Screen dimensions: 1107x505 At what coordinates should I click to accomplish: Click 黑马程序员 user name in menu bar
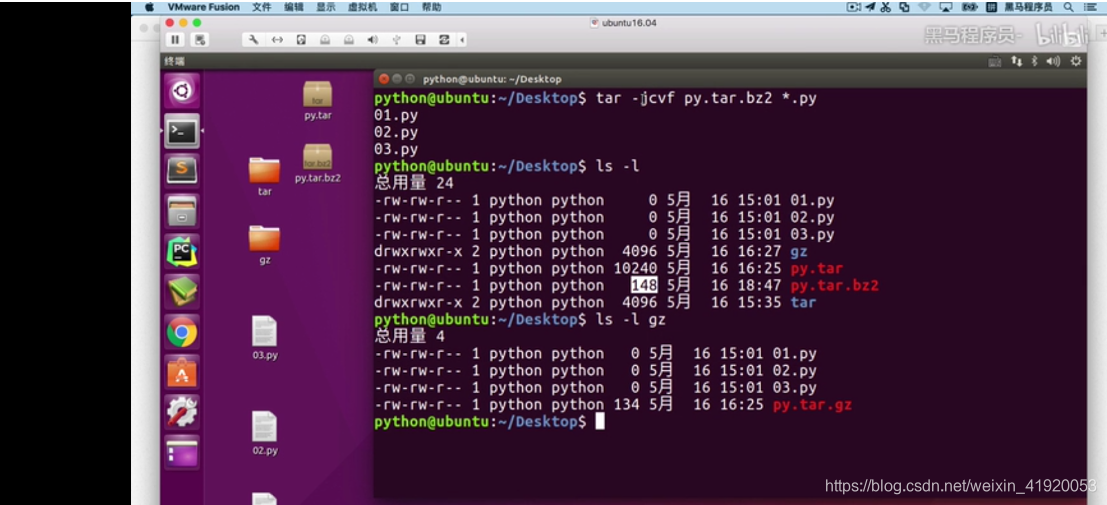pyautogui.click(x=1028, y=6)
